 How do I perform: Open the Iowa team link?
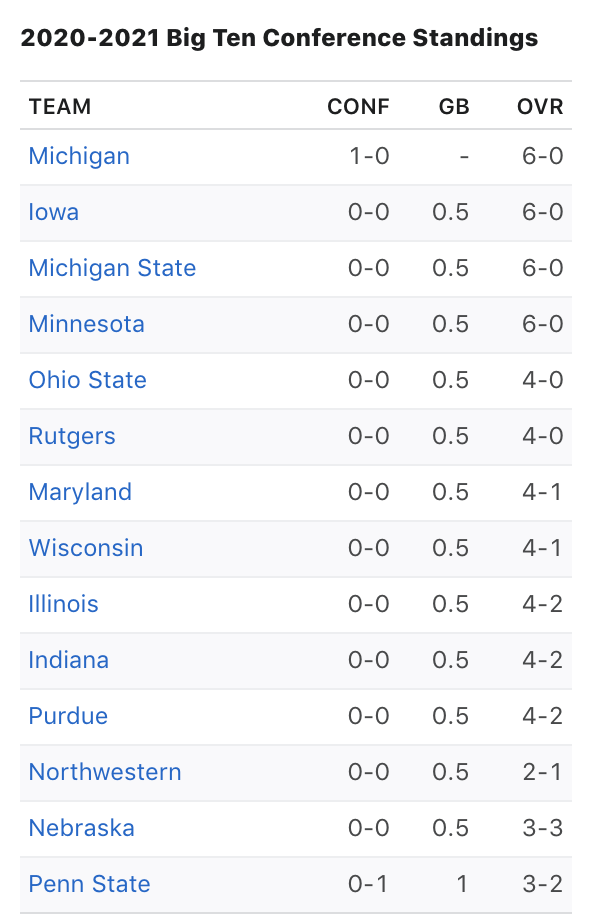pyautogui.click(x=54, y=212)
